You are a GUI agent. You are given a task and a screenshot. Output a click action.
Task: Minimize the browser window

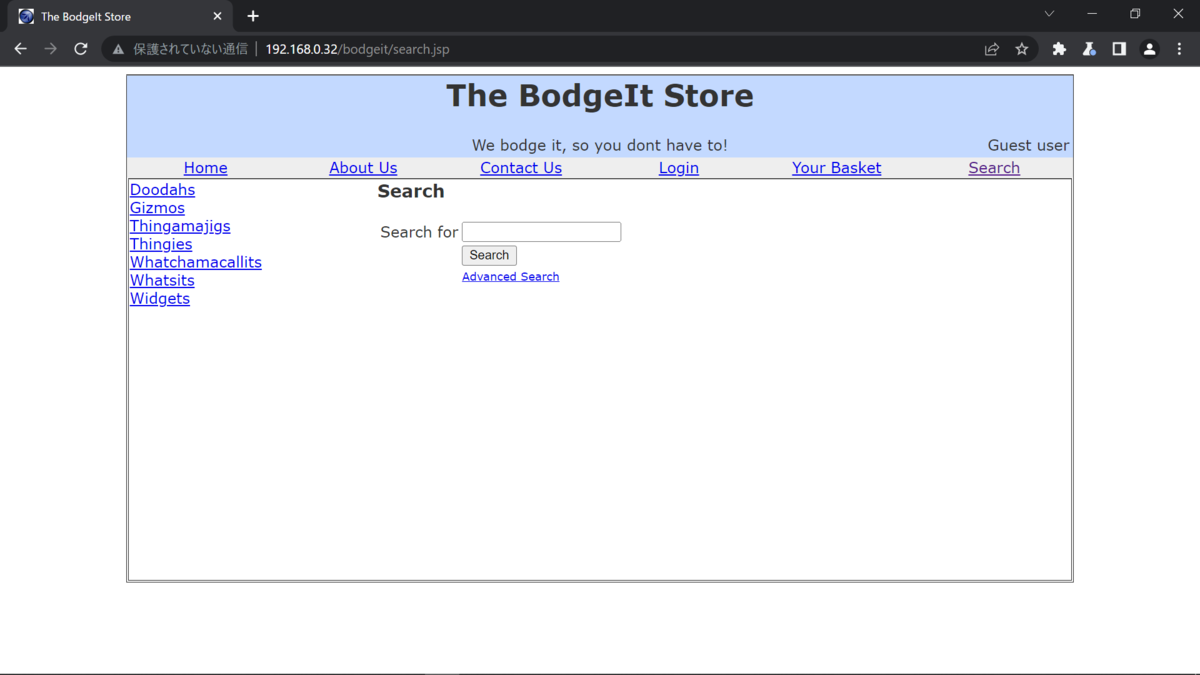[x=1092, y=14]
